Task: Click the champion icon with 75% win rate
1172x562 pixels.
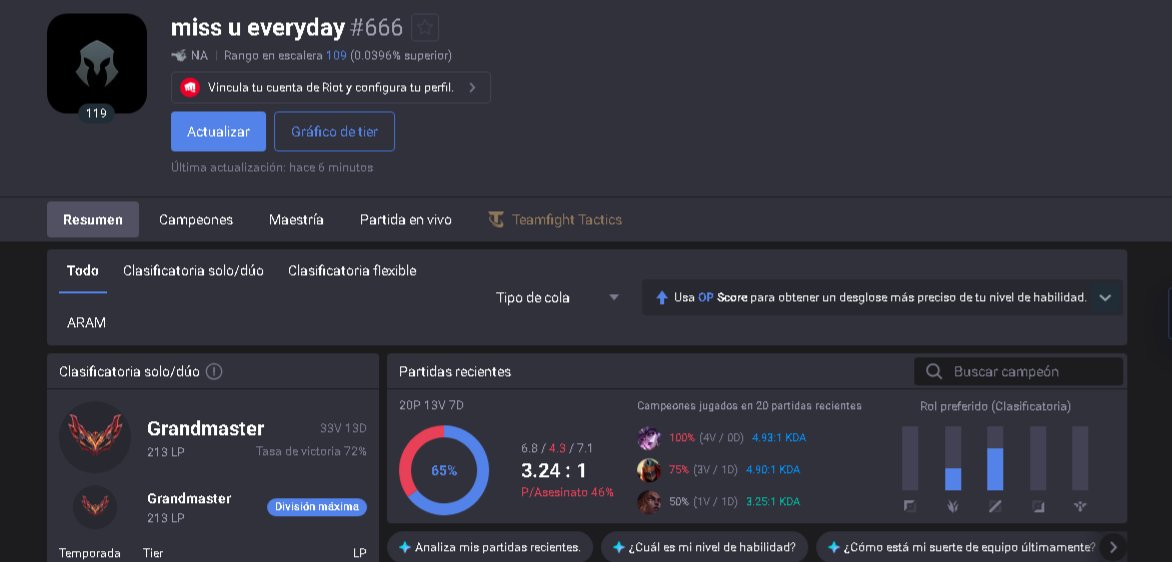Action: coord(649,470)
